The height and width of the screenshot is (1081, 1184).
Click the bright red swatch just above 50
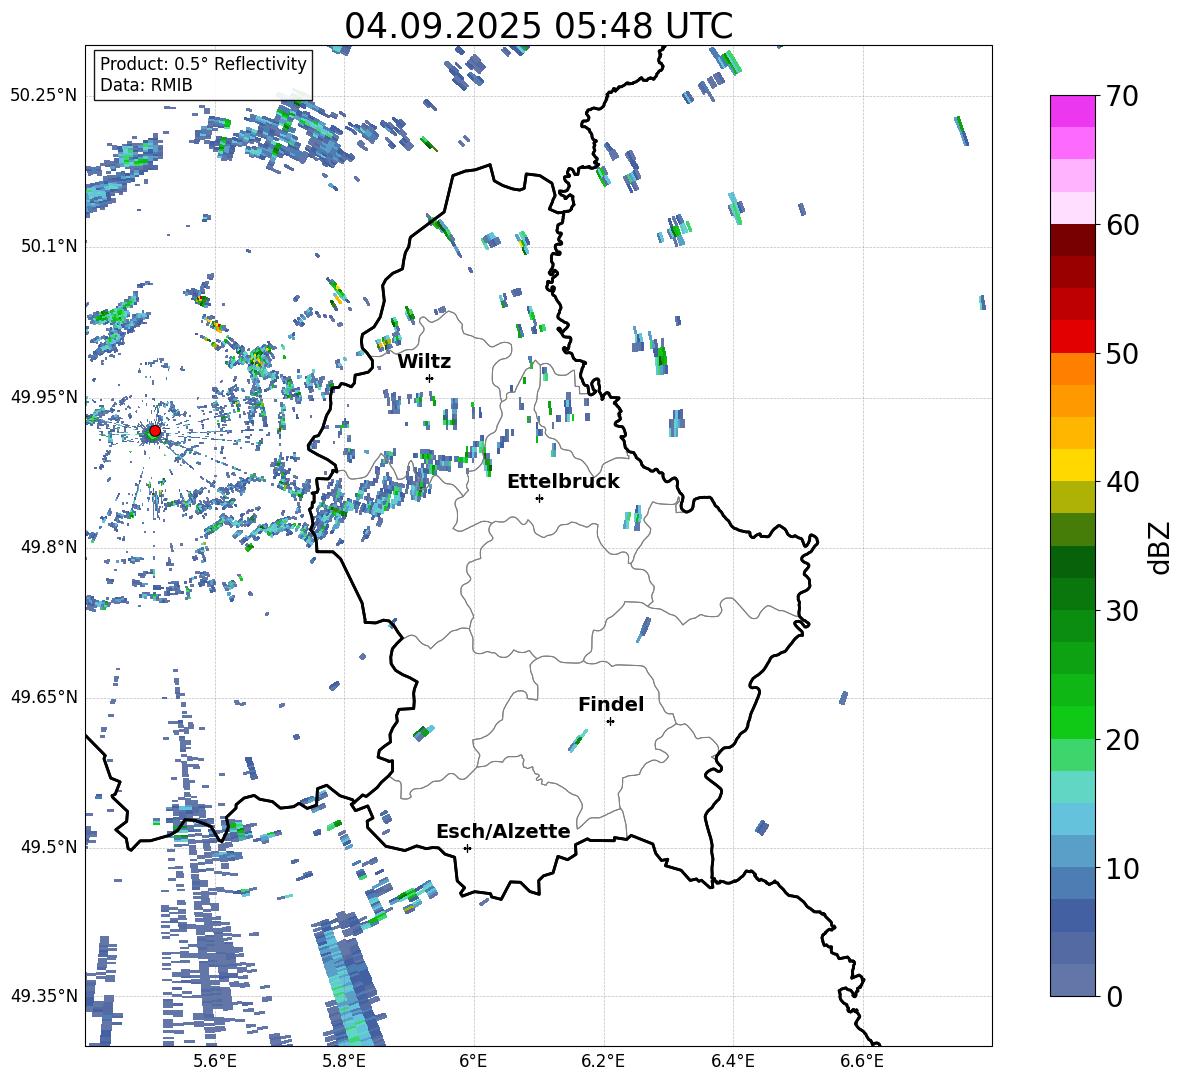(x=1072, y=337)
